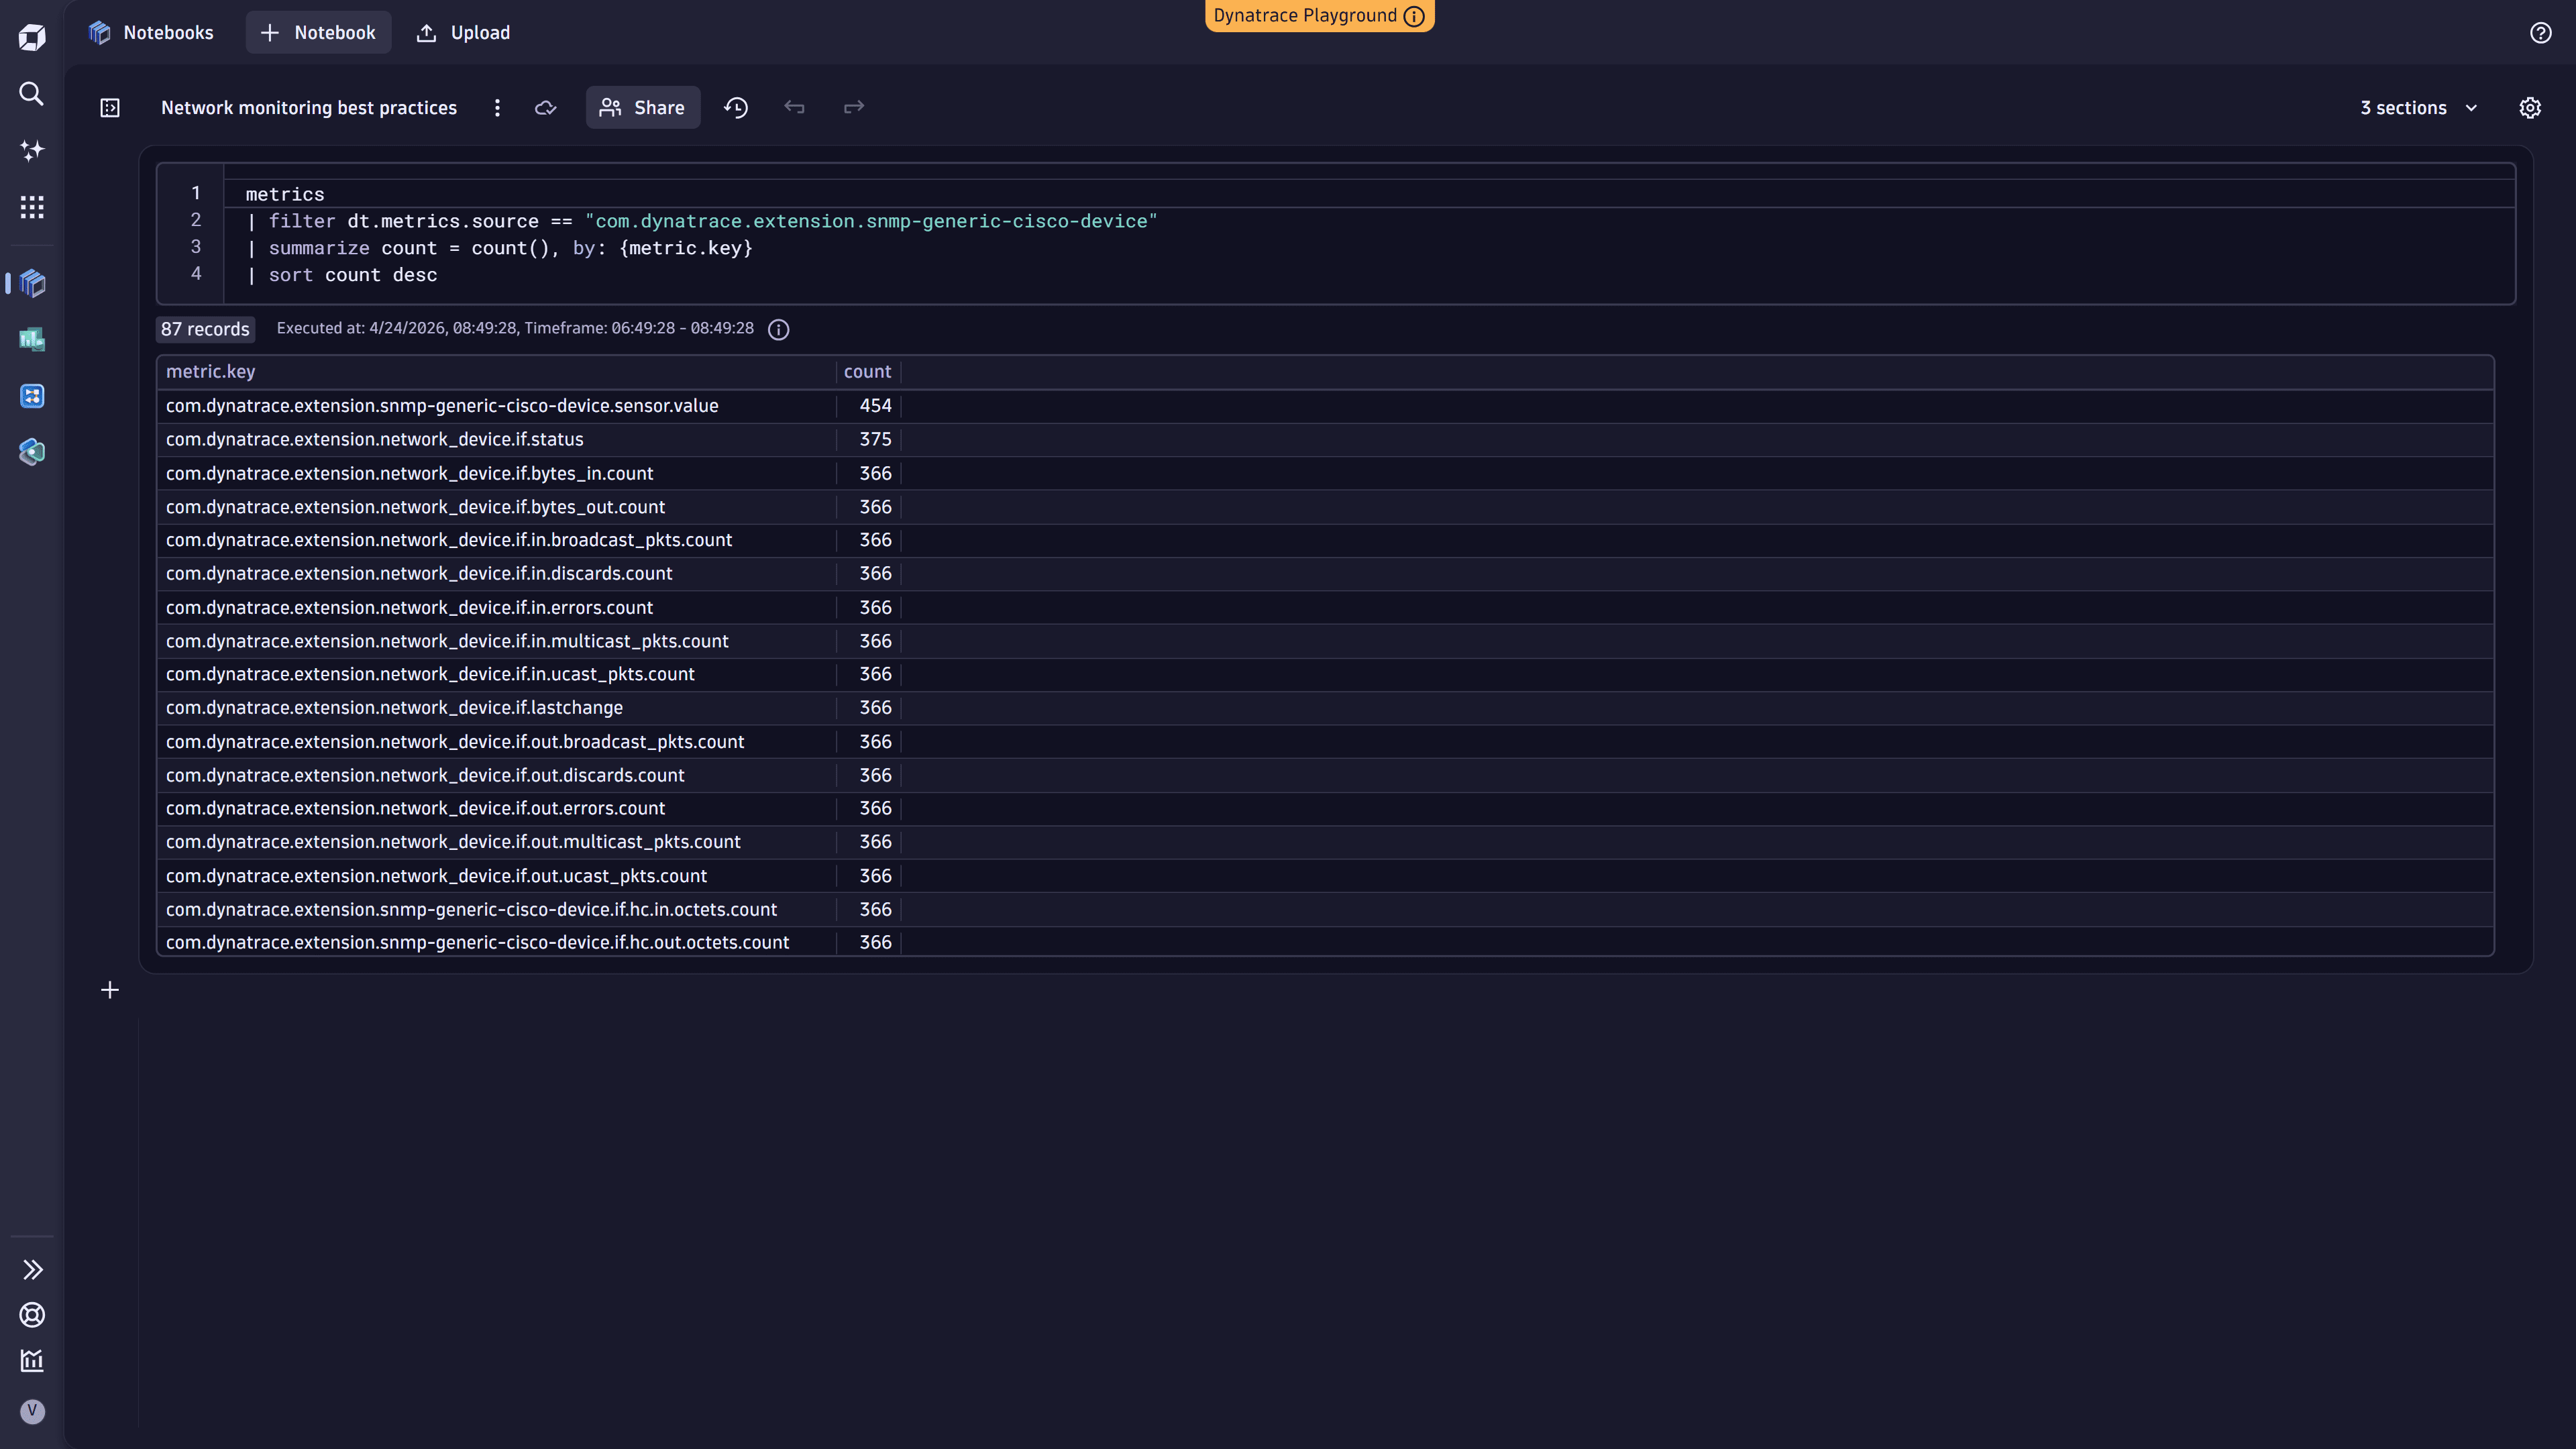Select the network_device.if.status row
Screen dimensions: 2576x1449
pos(1325,440)
